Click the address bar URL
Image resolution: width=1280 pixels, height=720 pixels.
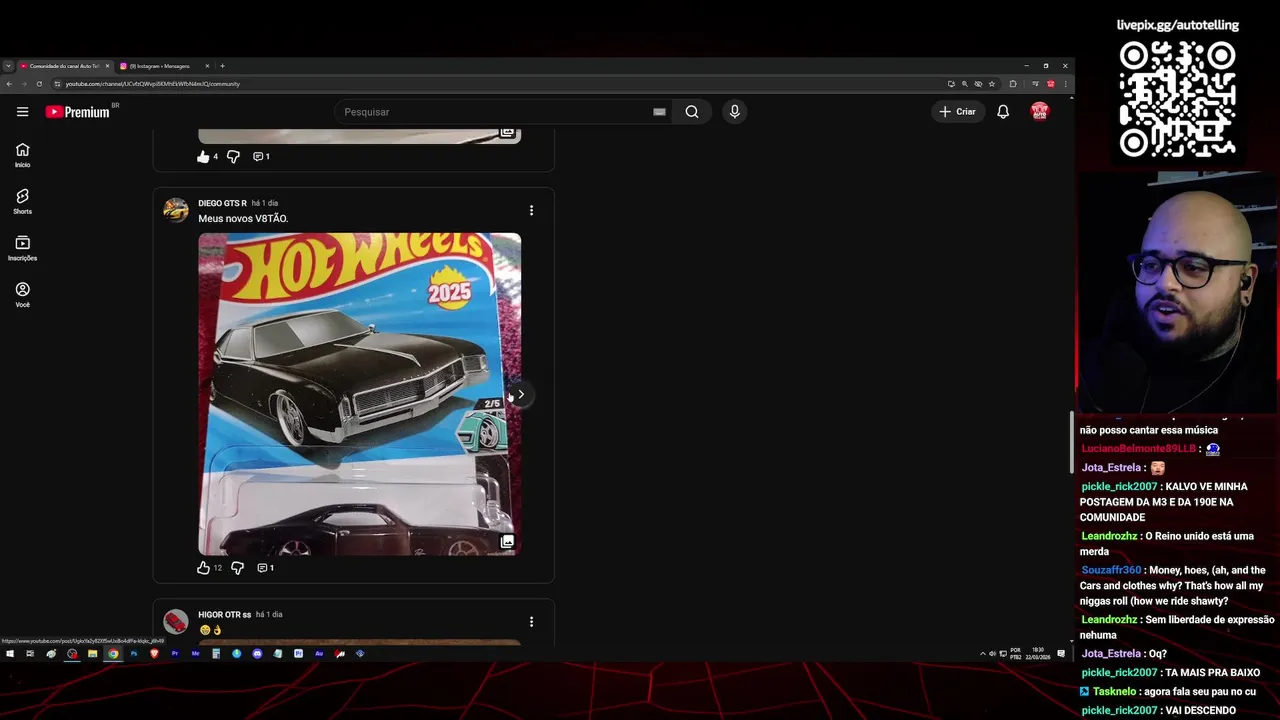point(153,84)
